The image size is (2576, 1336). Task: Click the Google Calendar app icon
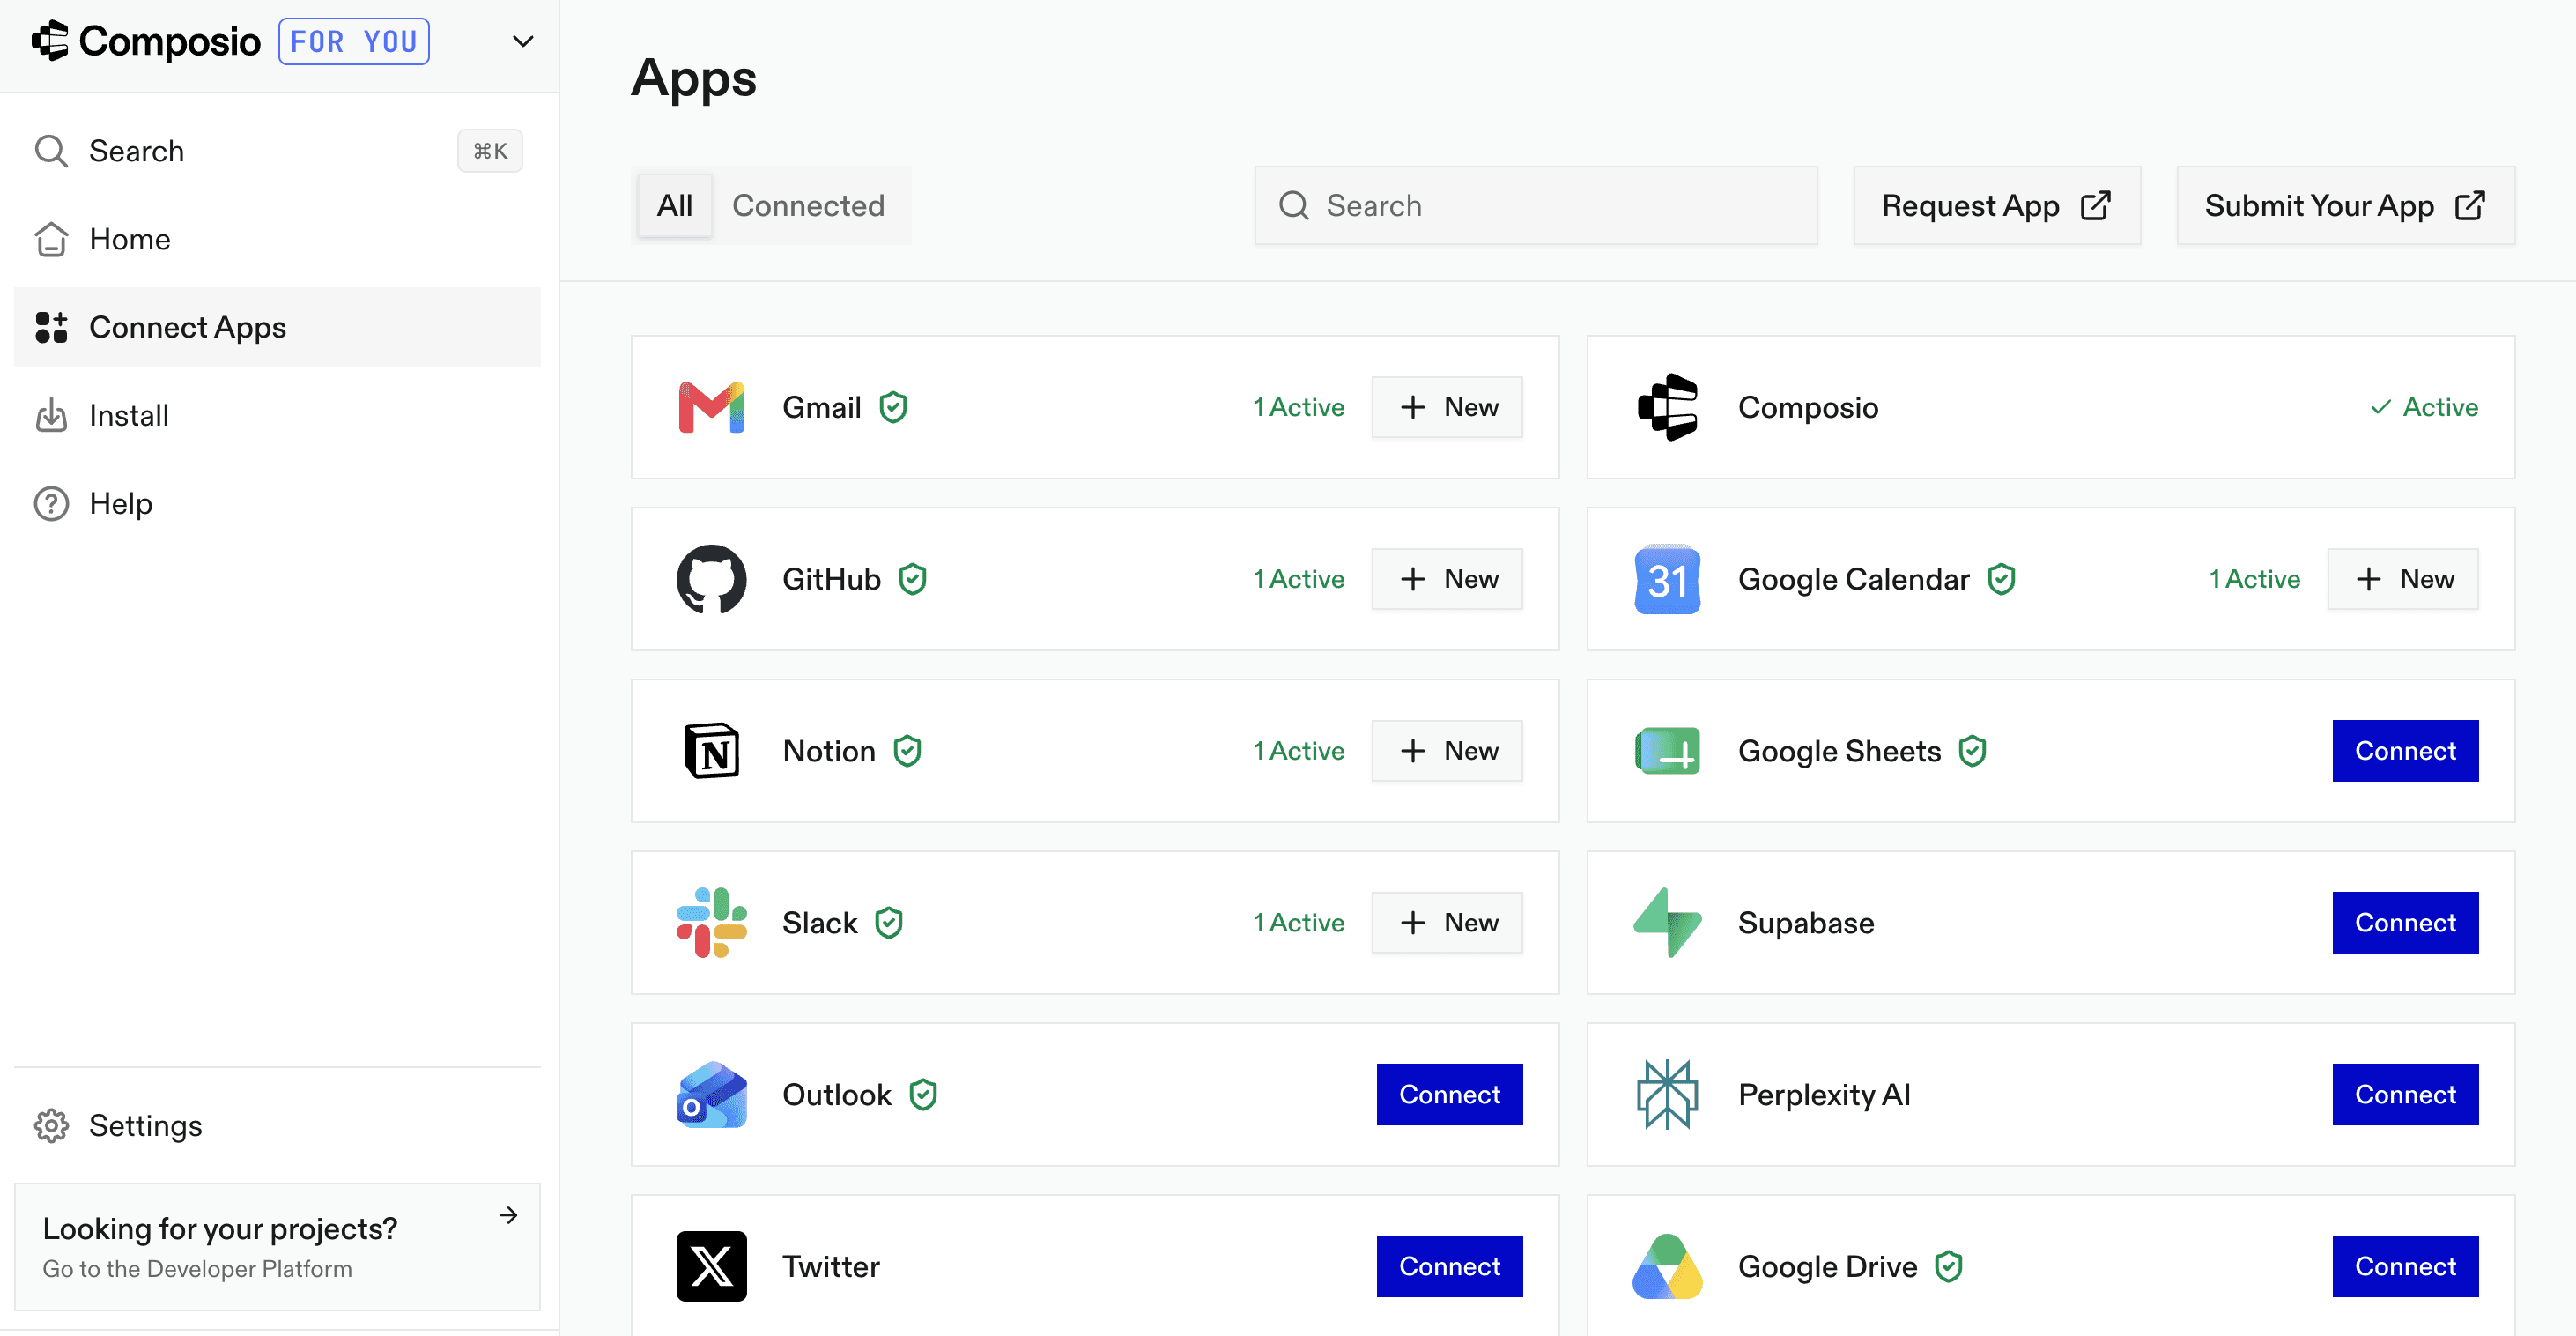[x=1667, y=579]
